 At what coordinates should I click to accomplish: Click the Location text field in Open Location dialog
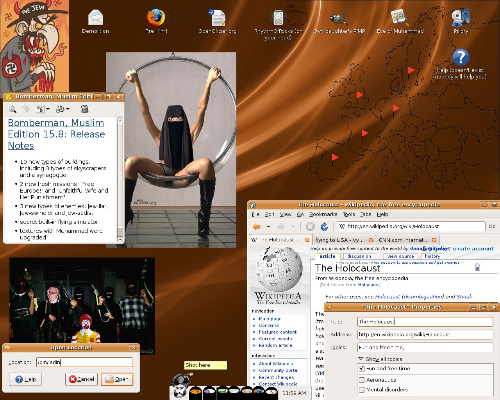coord(84,362)
